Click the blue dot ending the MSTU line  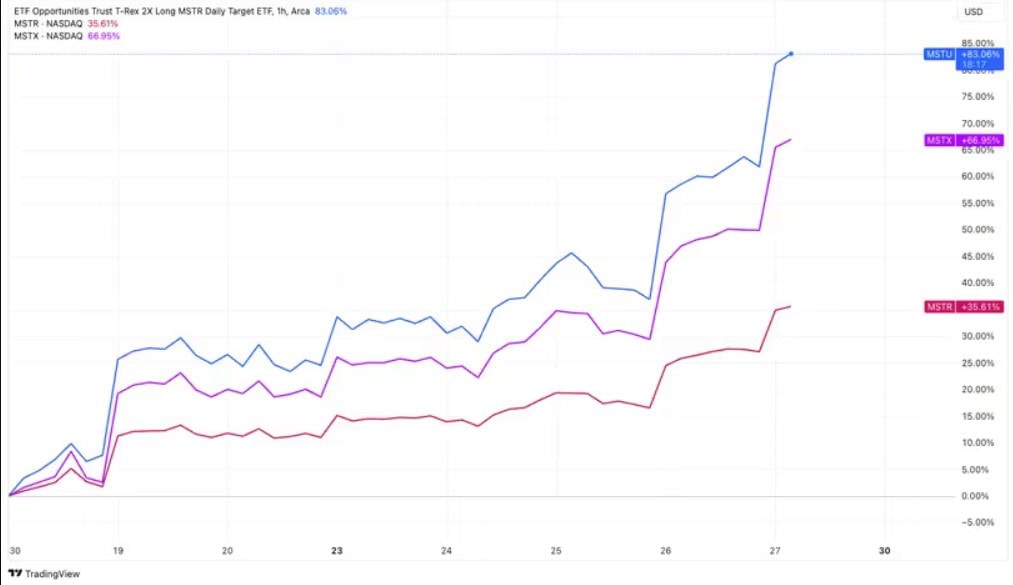pyautogui.click(x=791, y=54)
